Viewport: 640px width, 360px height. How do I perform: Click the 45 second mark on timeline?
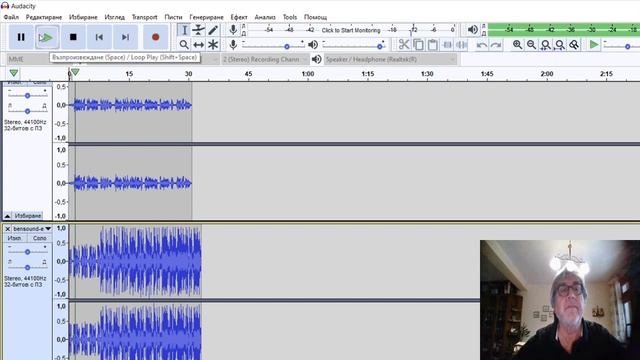tap(248, 74)
